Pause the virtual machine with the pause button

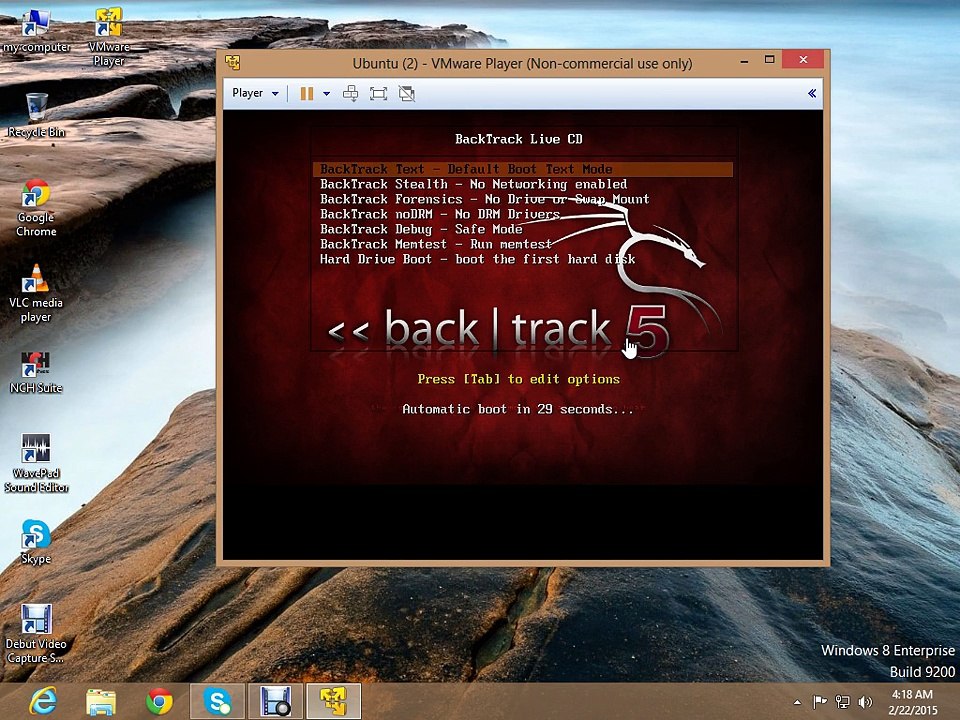[307, 94]
